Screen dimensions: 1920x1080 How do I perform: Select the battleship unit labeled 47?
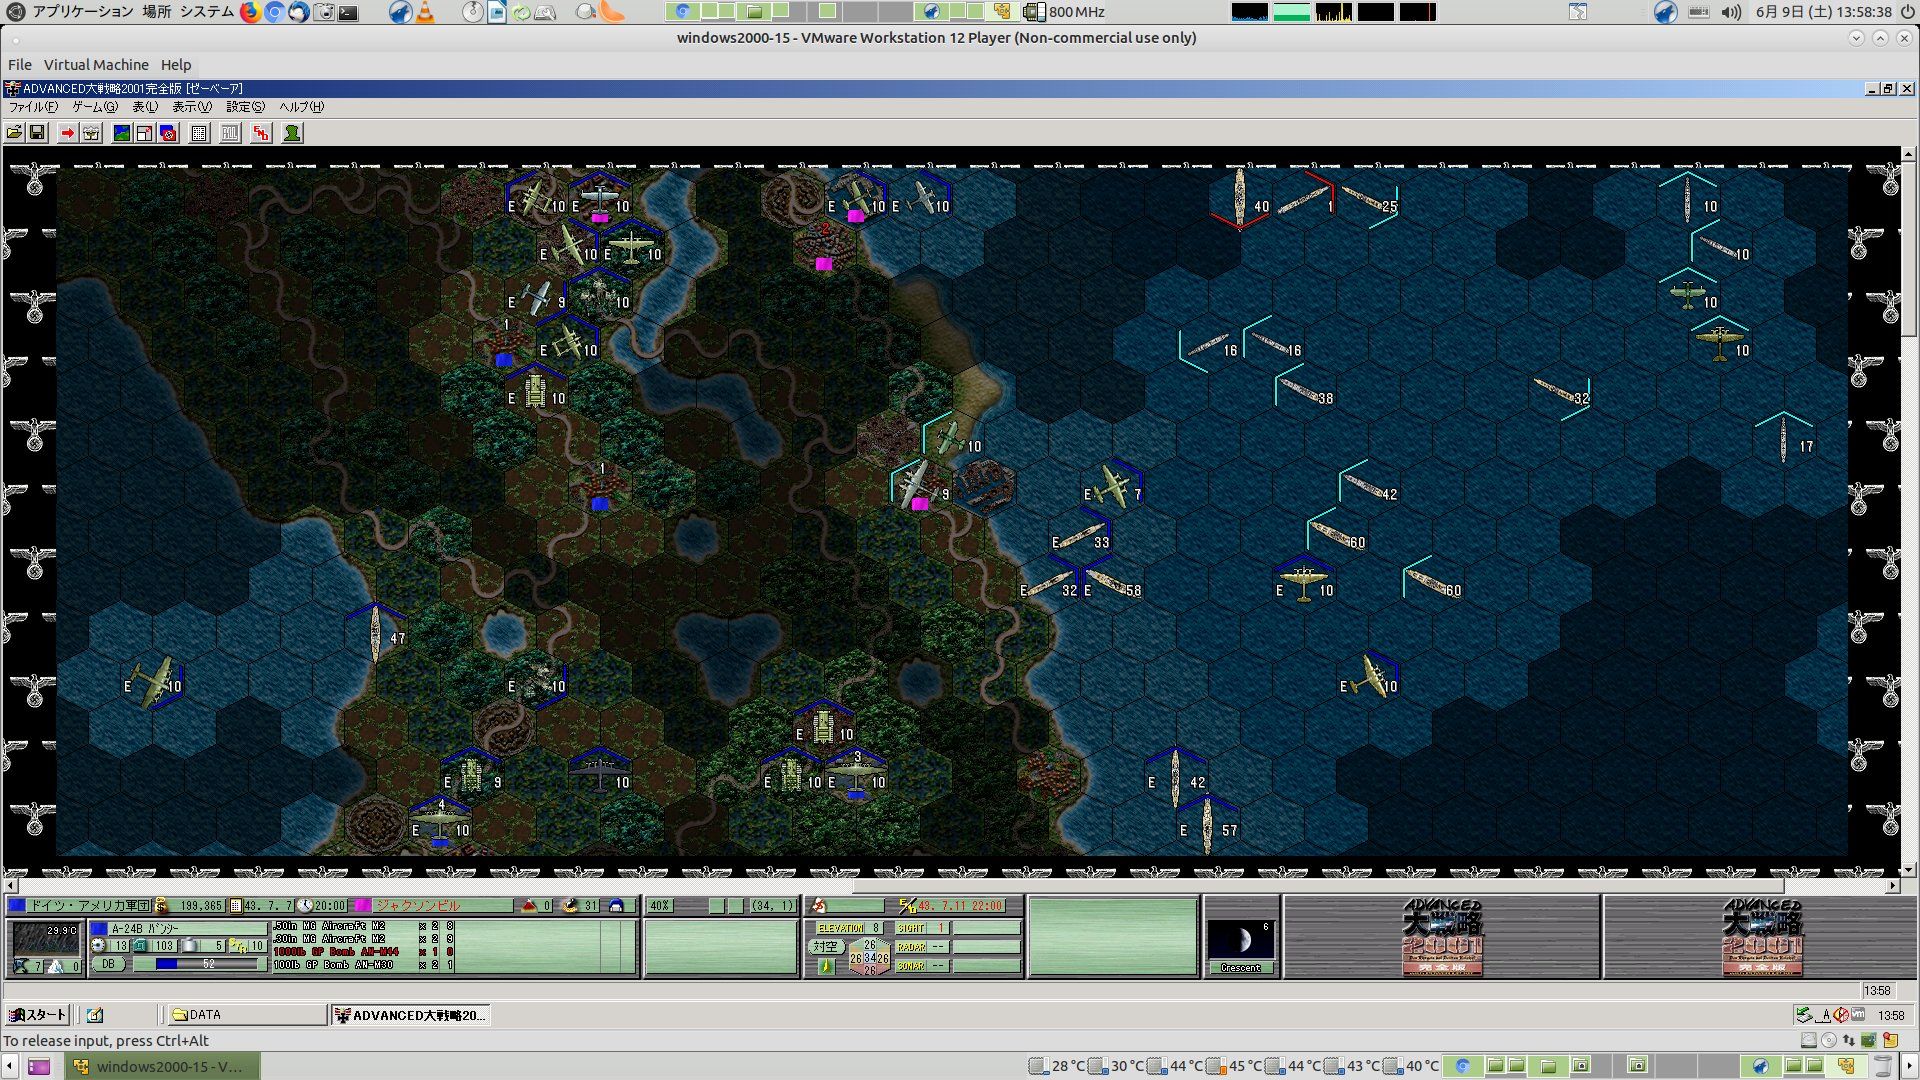pos(375,633)
